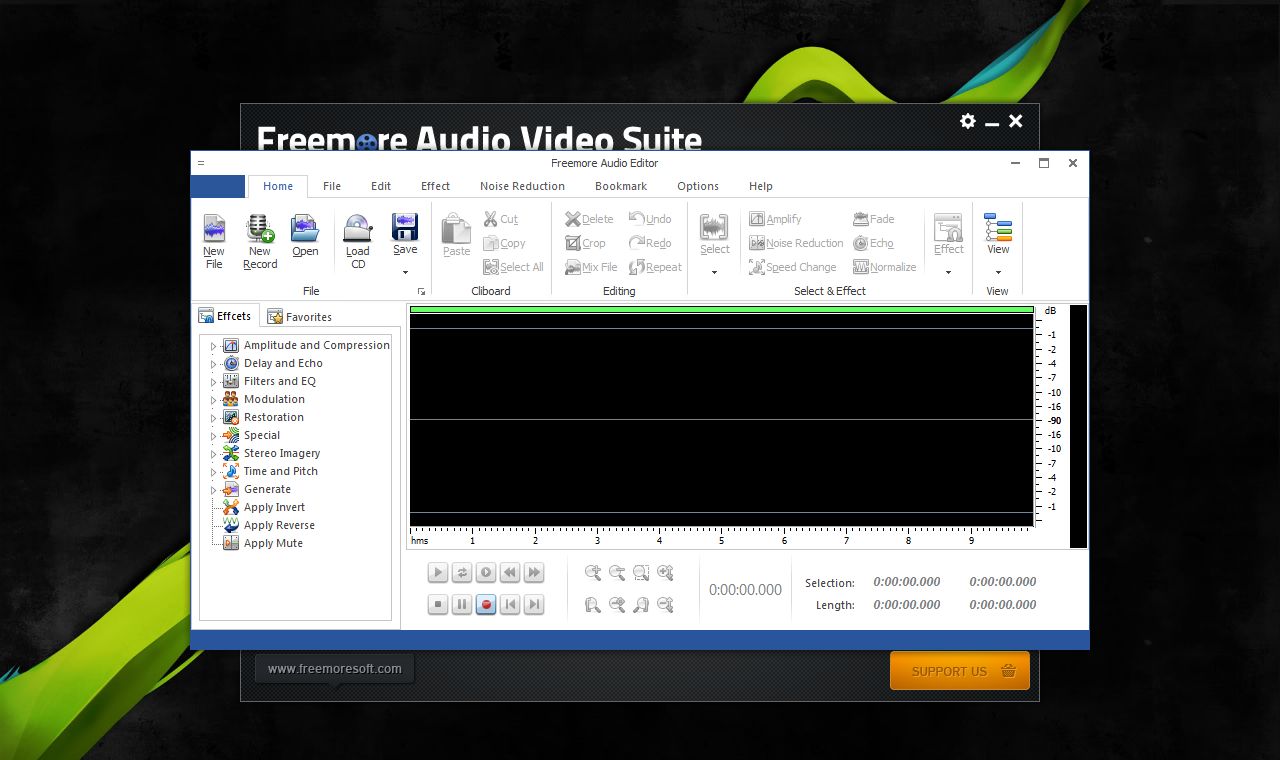The height and width of the screenshot is (760, 1280).
Task: Load CD using the disc drive icon
Action: coord(358,241)
